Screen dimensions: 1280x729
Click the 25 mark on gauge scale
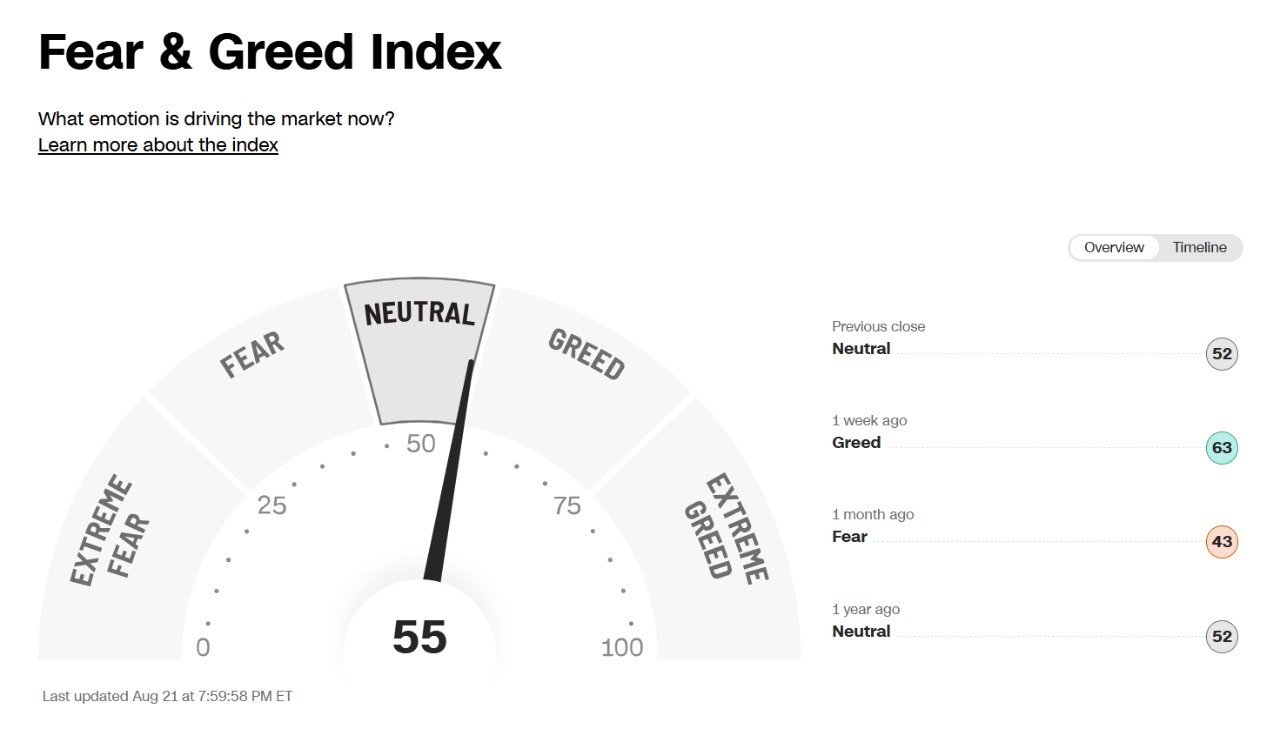(272, 506)
